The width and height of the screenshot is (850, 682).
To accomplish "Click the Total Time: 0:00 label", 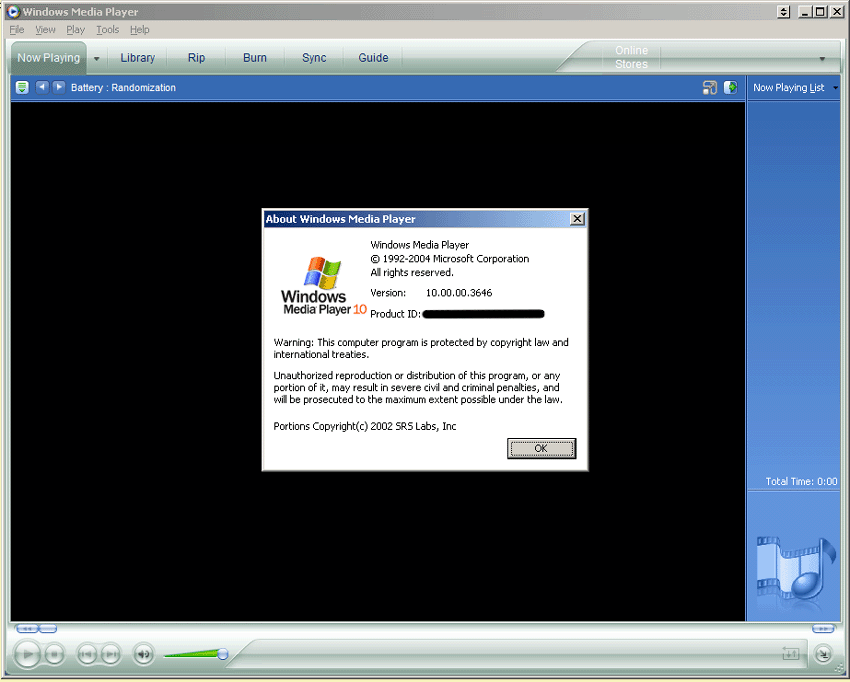I will click(801, 481).
